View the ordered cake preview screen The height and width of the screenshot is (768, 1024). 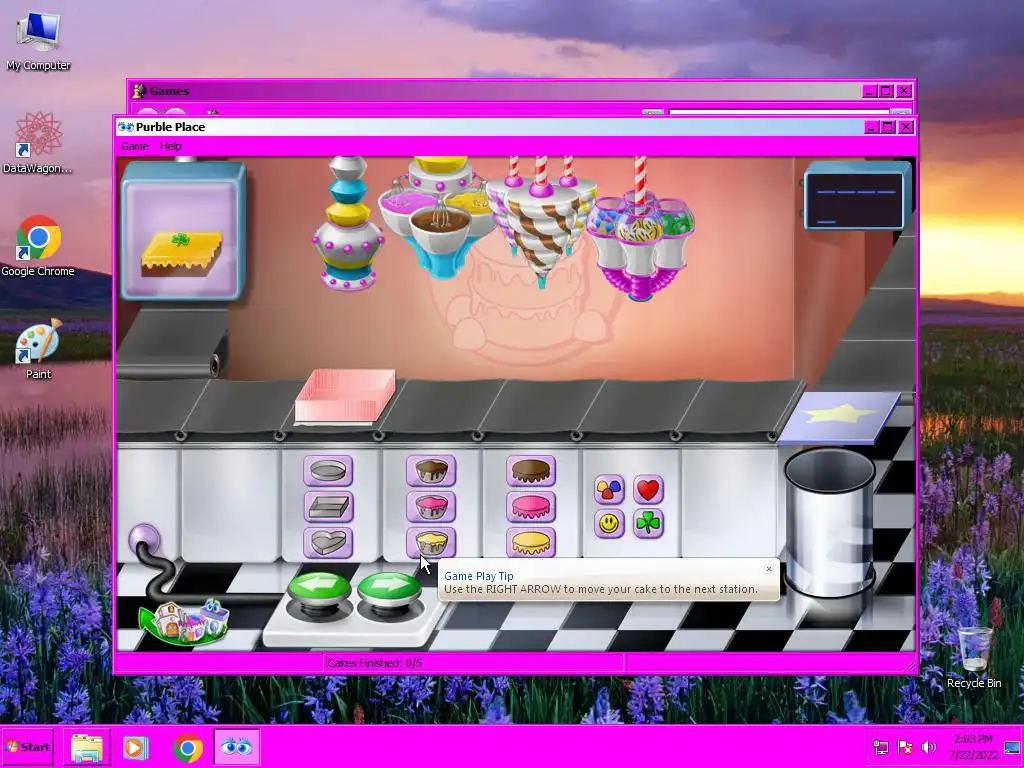click(183, 231)
